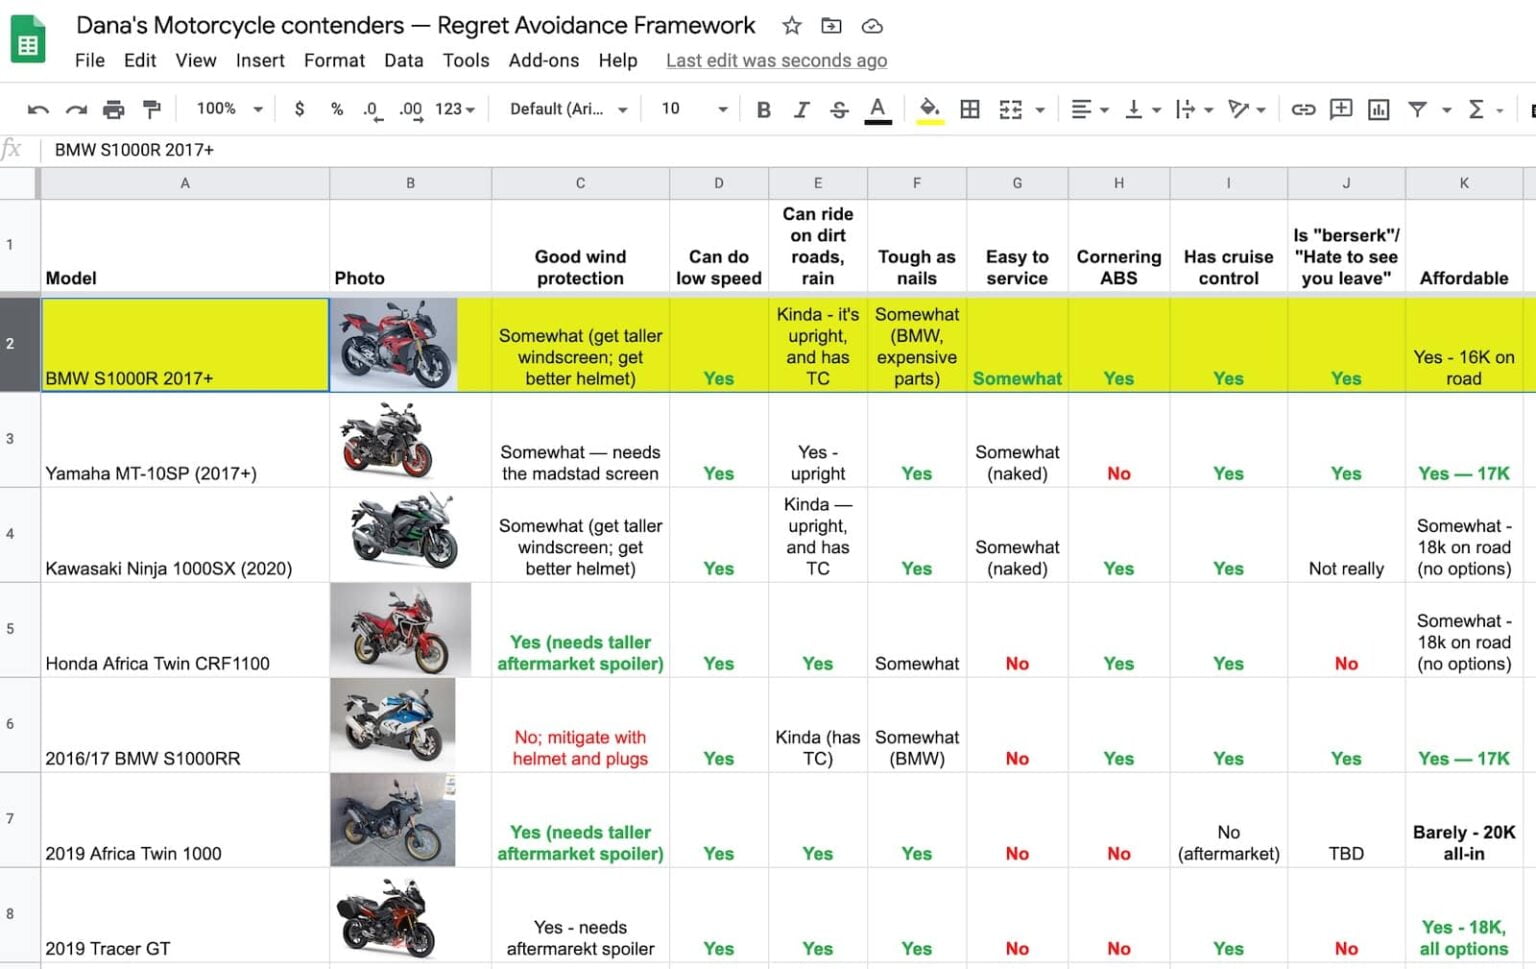Click the 'Last edit was seconds ago' link
Image resolution: width=1536 pixels, height=969 pixels.
tap(776, 61)
